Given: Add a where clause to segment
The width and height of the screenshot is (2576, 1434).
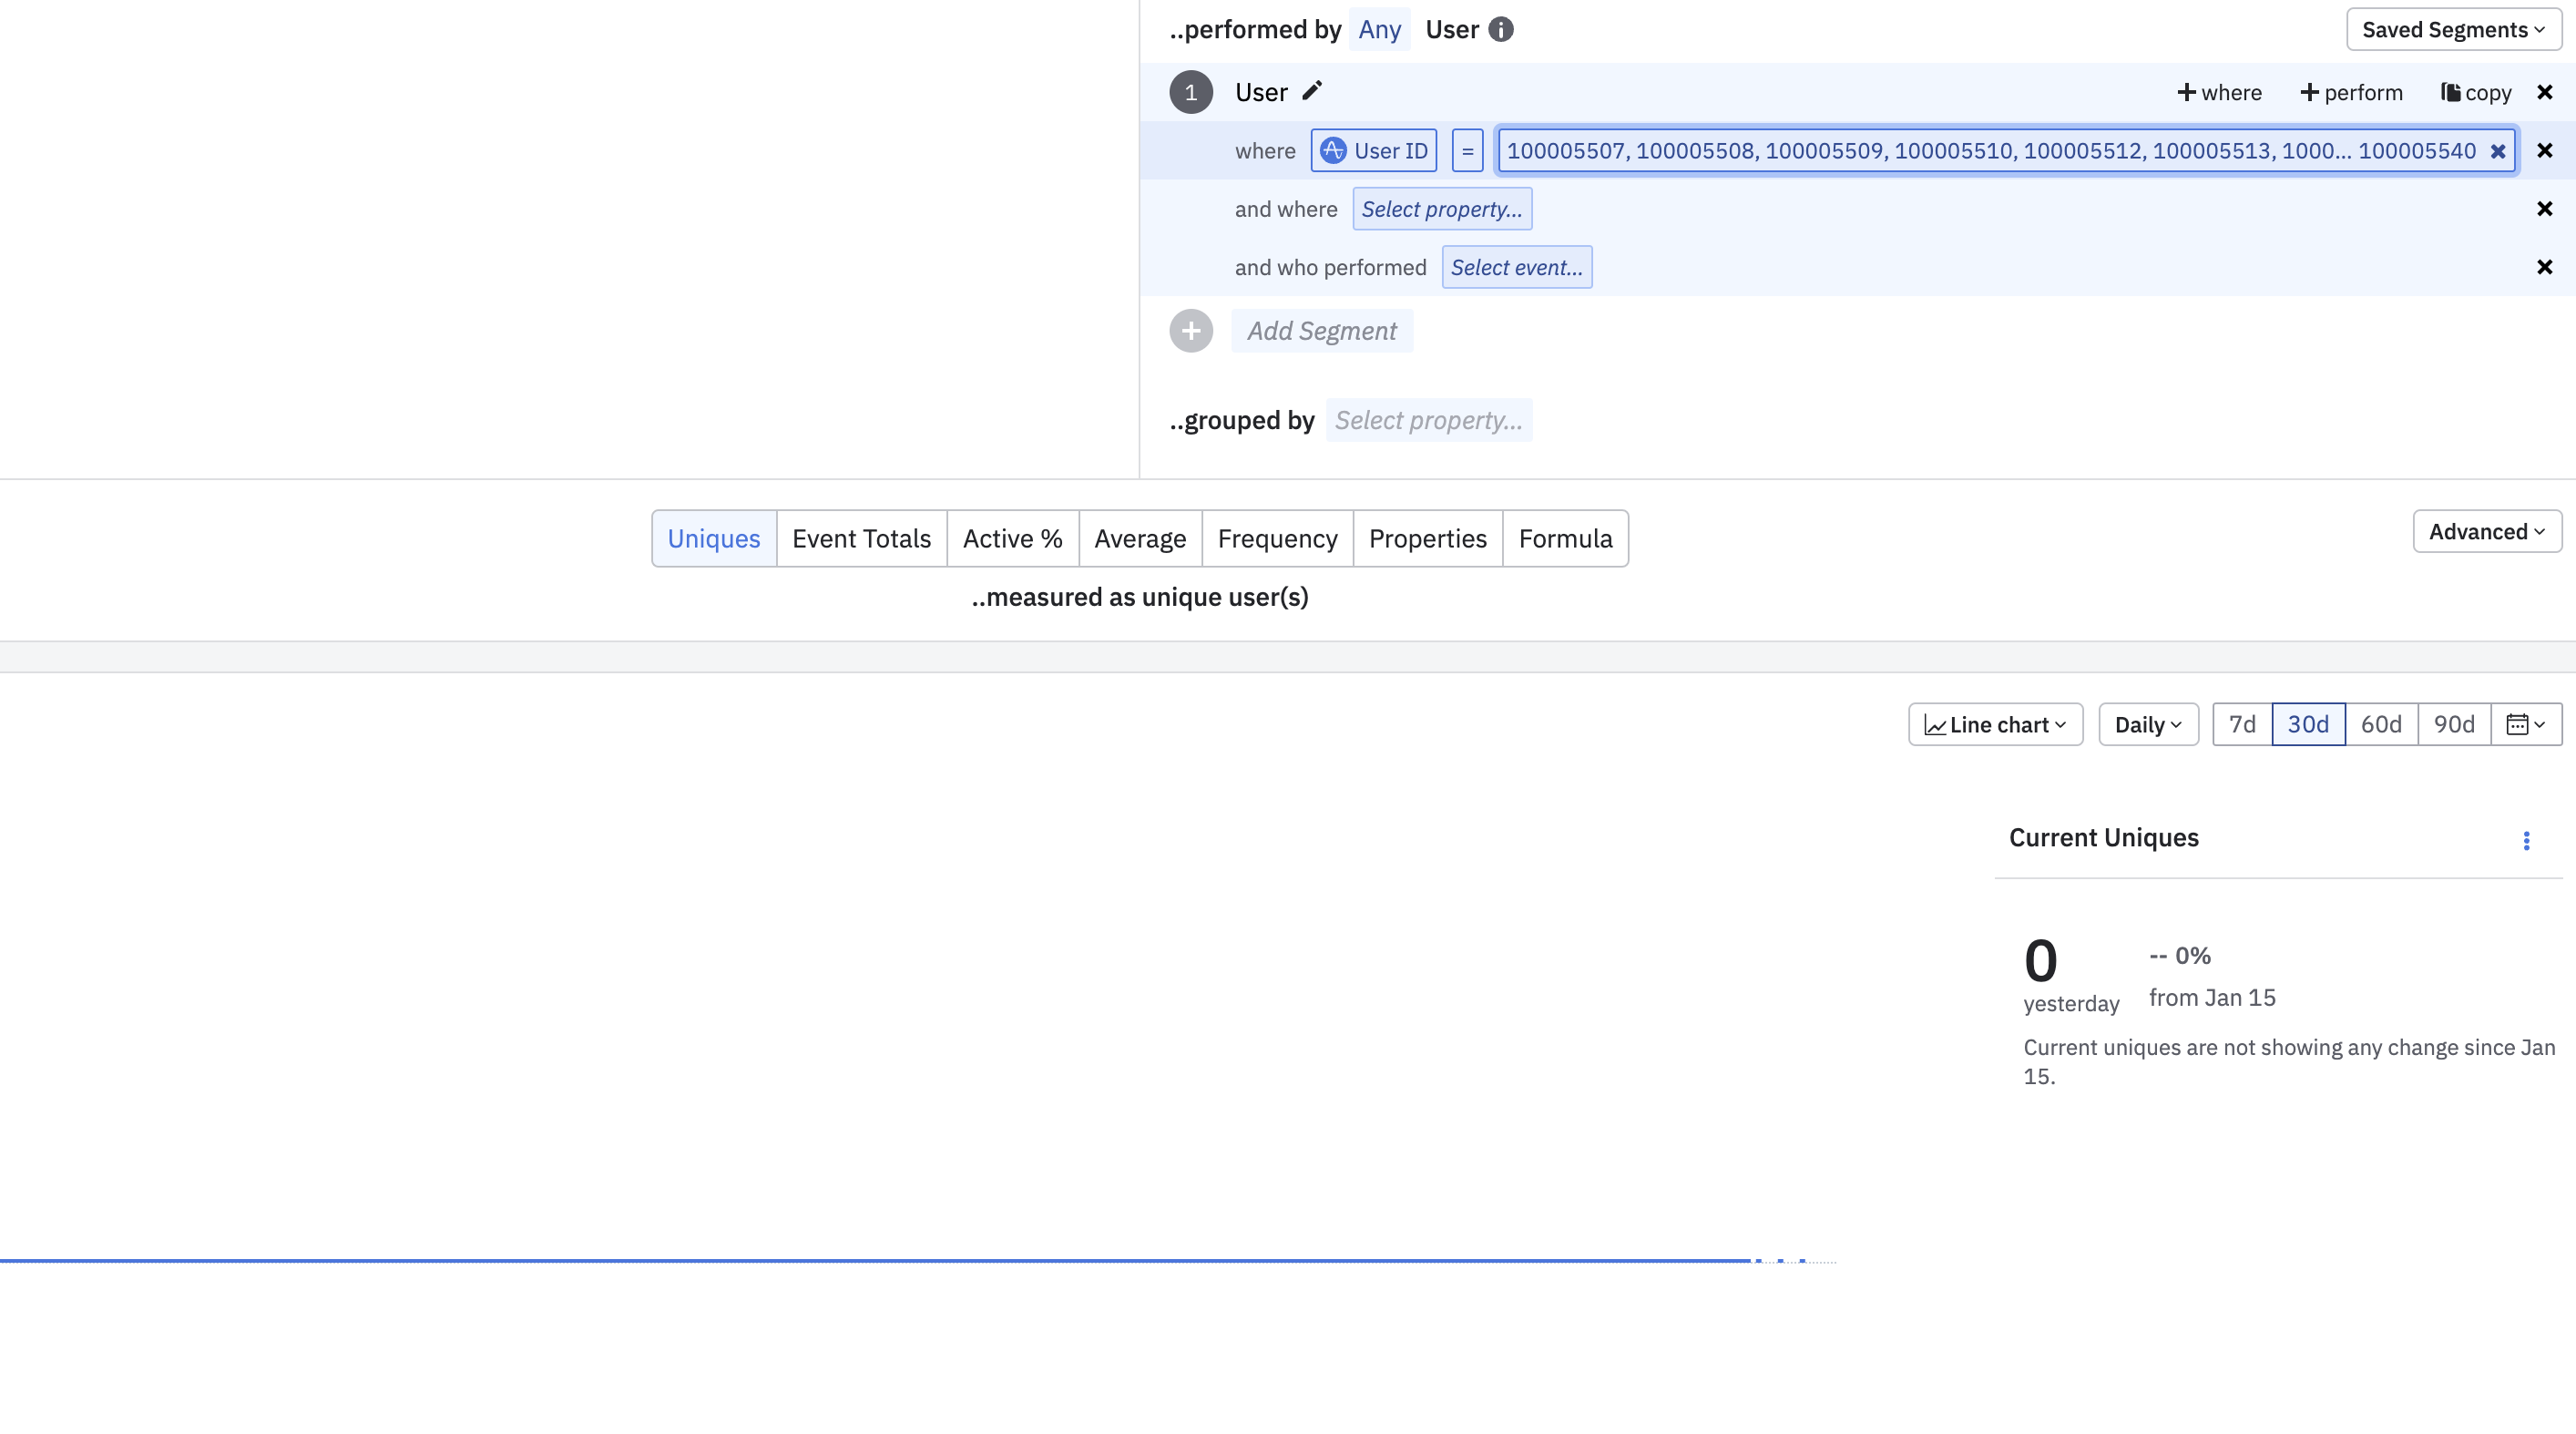Looking at the screenshot, I should click(x=2219, y=92).
